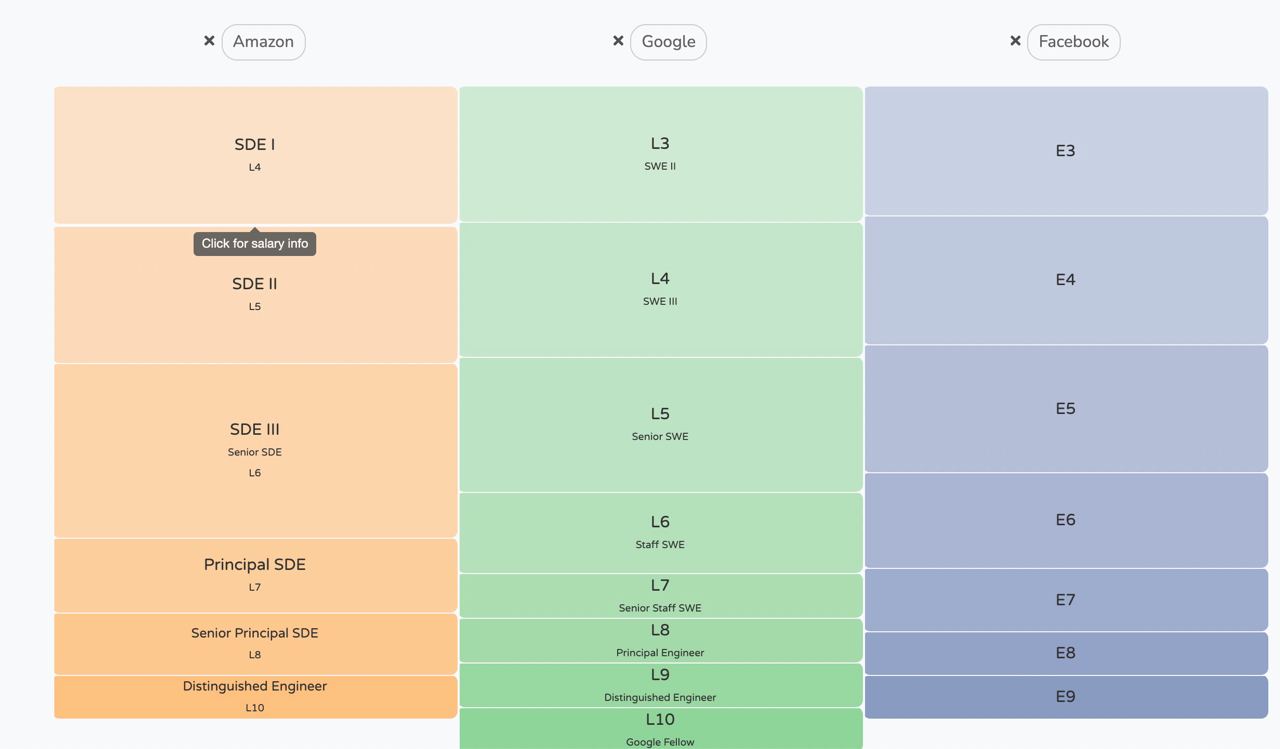The width and height of the screenshot is (1280, 749).
Task: Click the Facebook company chip
Action: pos(1074,42)
